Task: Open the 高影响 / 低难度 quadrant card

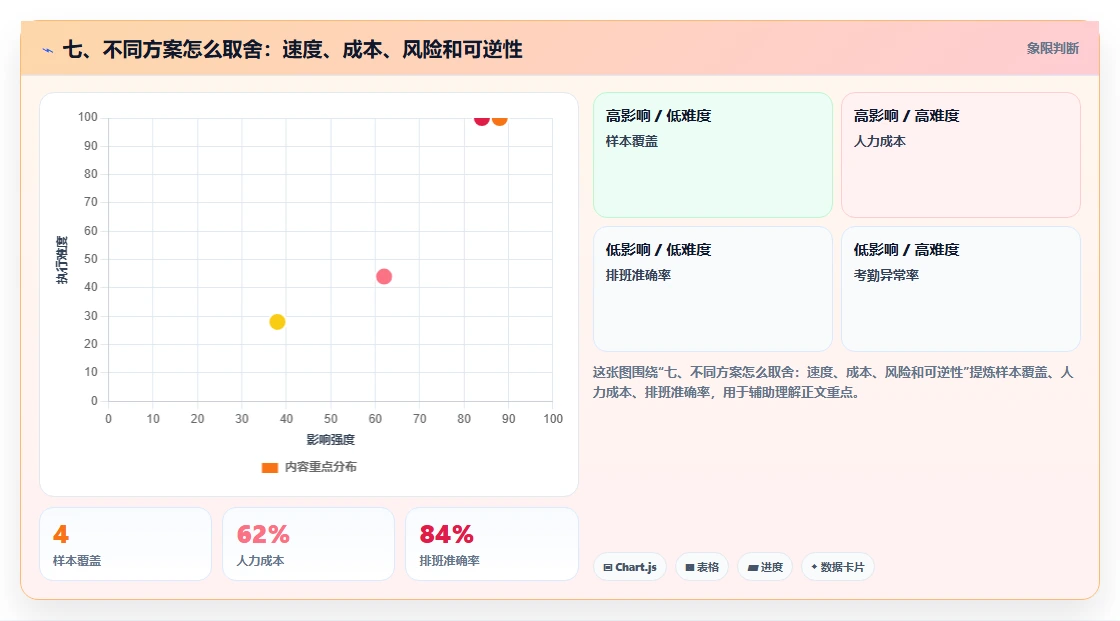Action: 713,155
